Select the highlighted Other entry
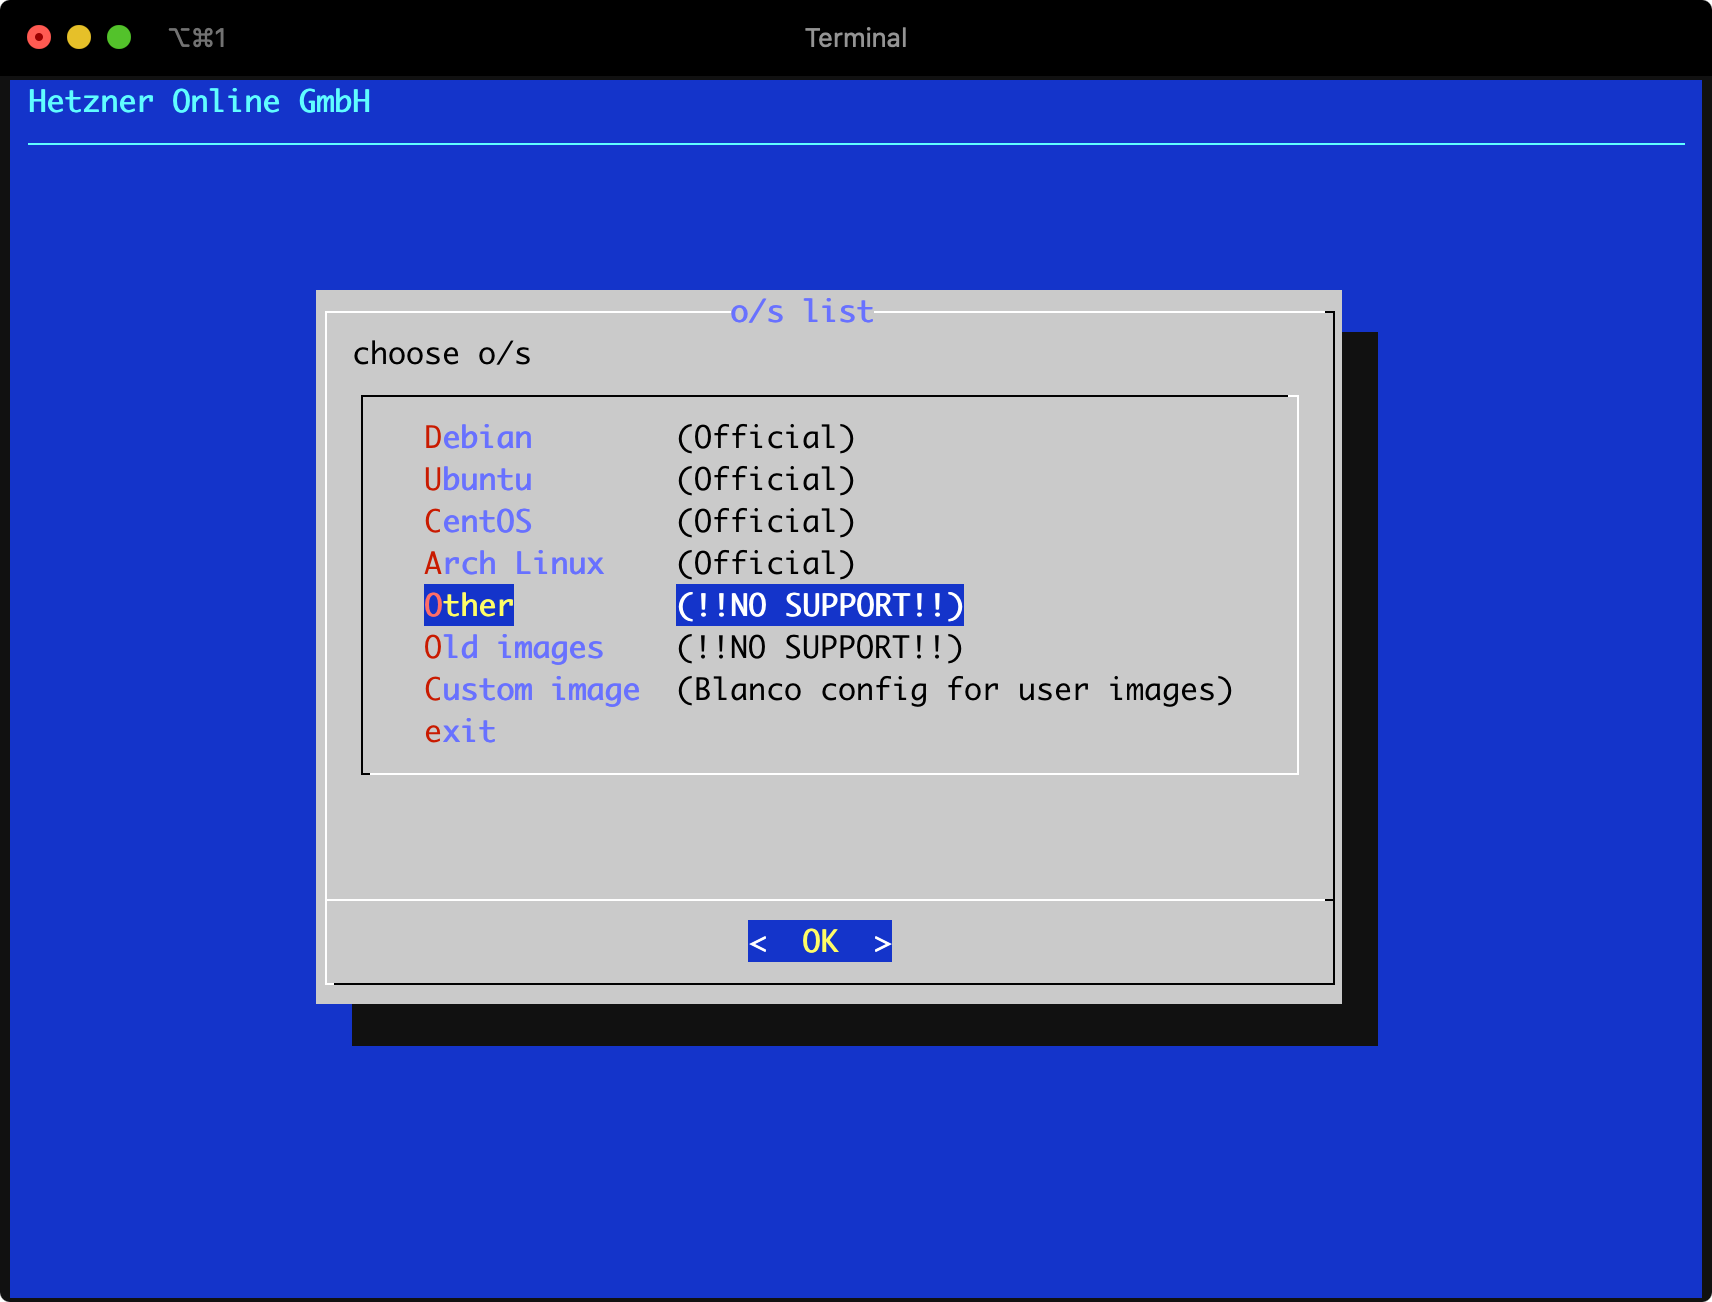The width and height of the screenshot is (1712, 1302). click(469, 605)
